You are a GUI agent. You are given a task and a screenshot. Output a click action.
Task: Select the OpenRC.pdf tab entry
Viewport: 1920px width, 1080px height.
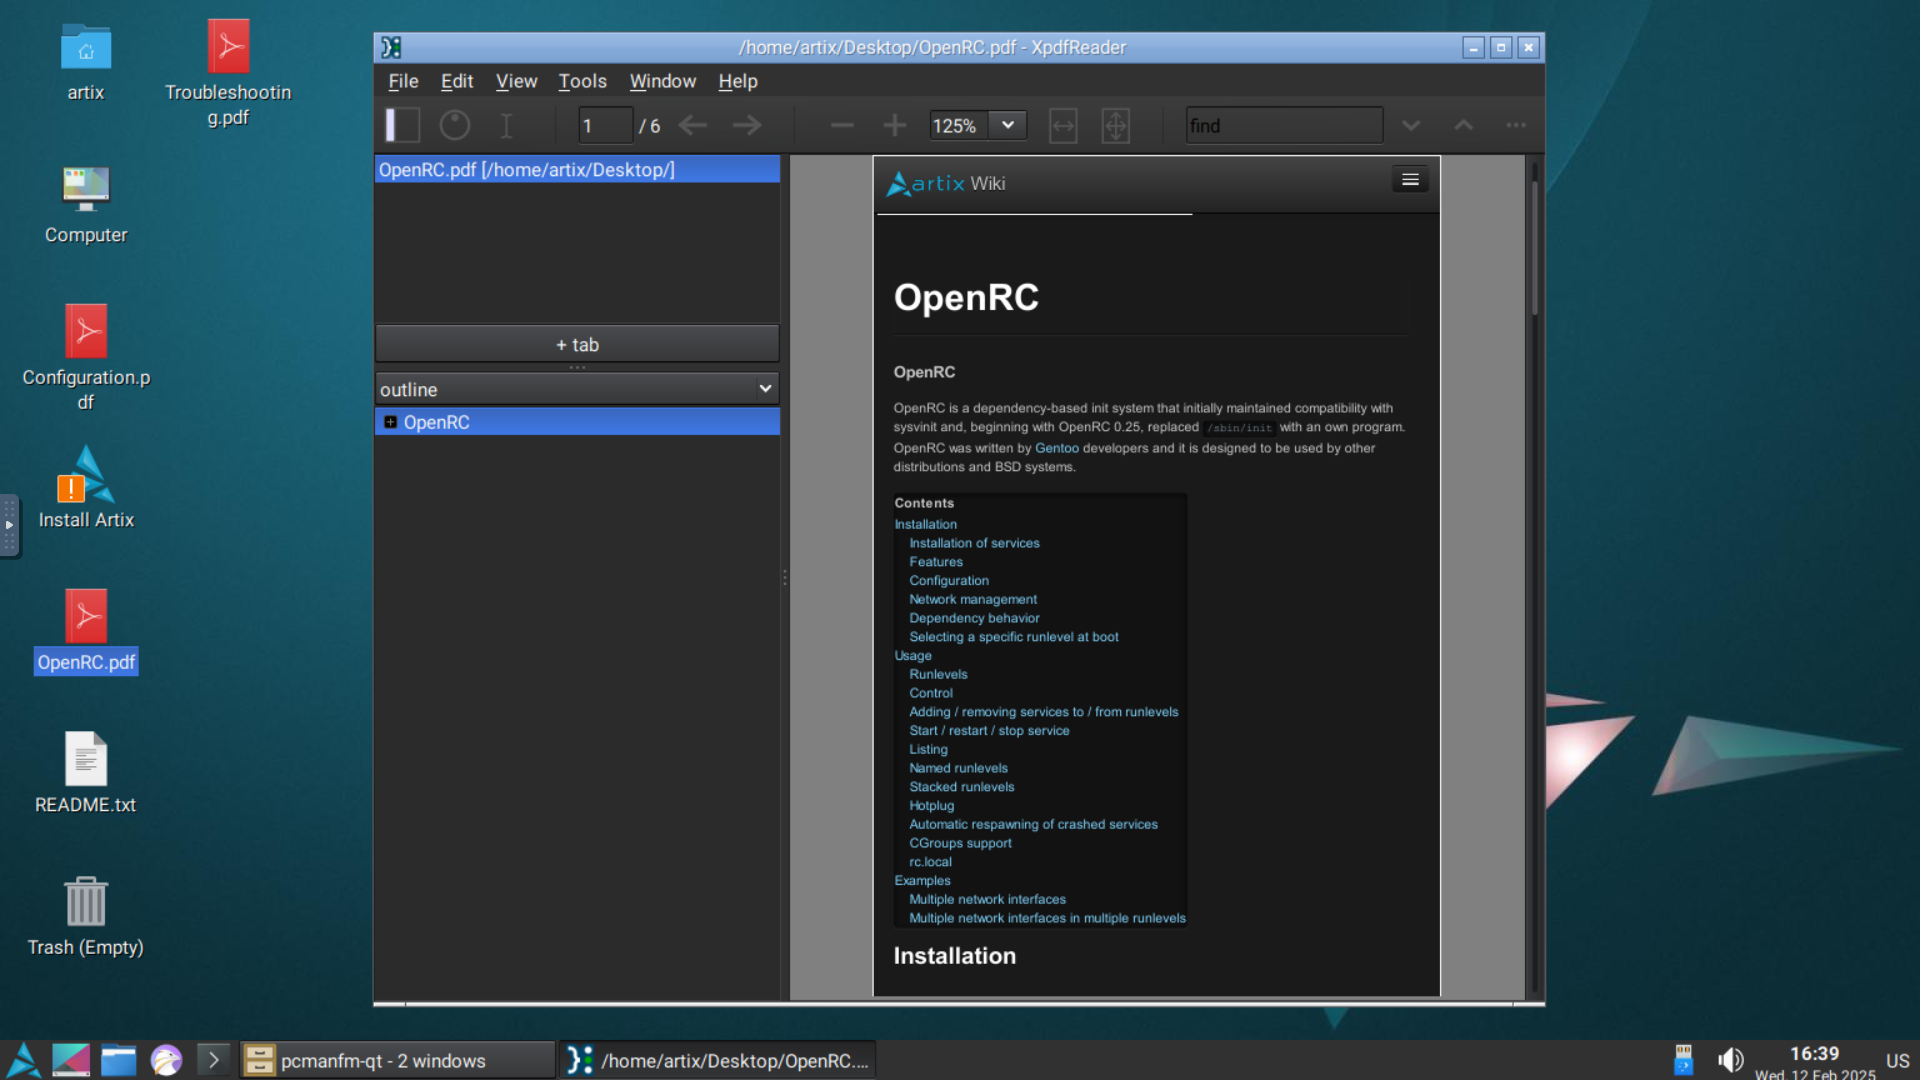pos(577,170)
